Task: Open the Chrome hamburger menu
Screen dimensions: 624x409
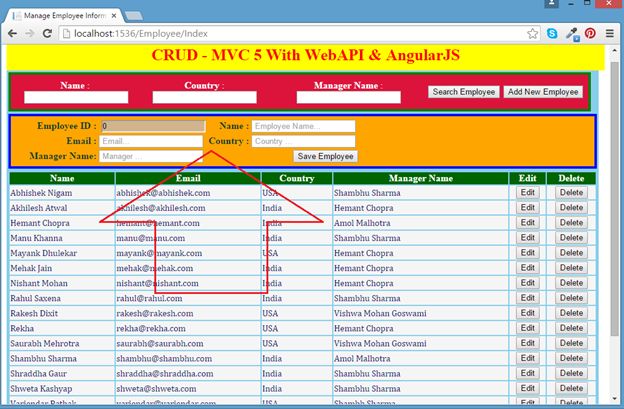Action: [610, 33]
